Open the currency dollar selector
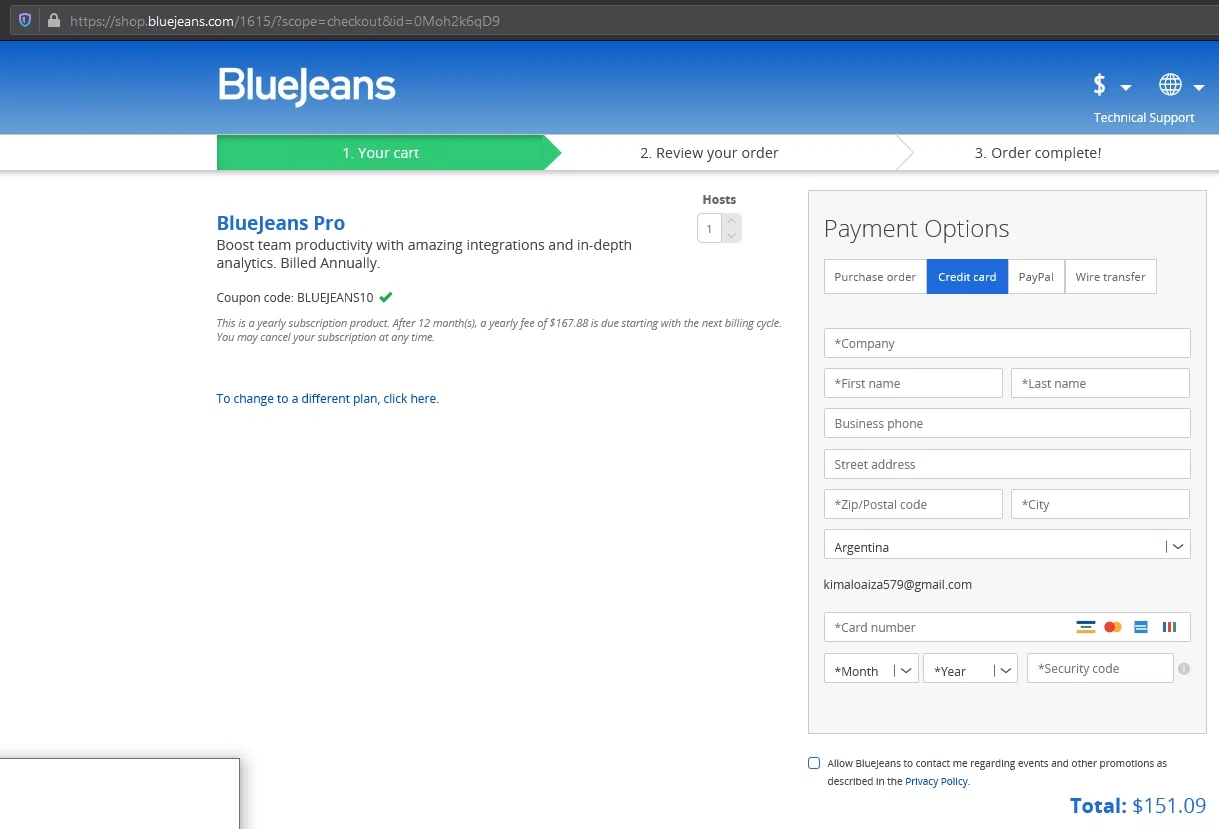Image resolution: width=1219 pixels, height=829 pixels. 1111,85
